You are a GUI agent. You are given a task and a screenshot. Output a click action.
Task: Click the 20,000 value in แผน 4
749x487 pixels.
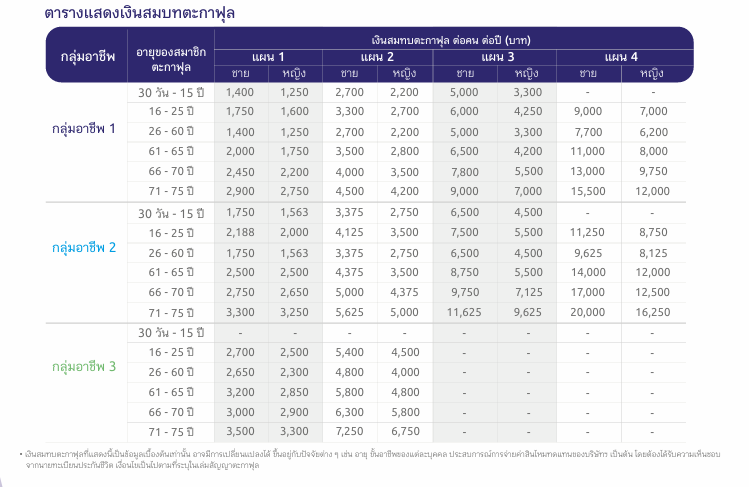point(588,311)
